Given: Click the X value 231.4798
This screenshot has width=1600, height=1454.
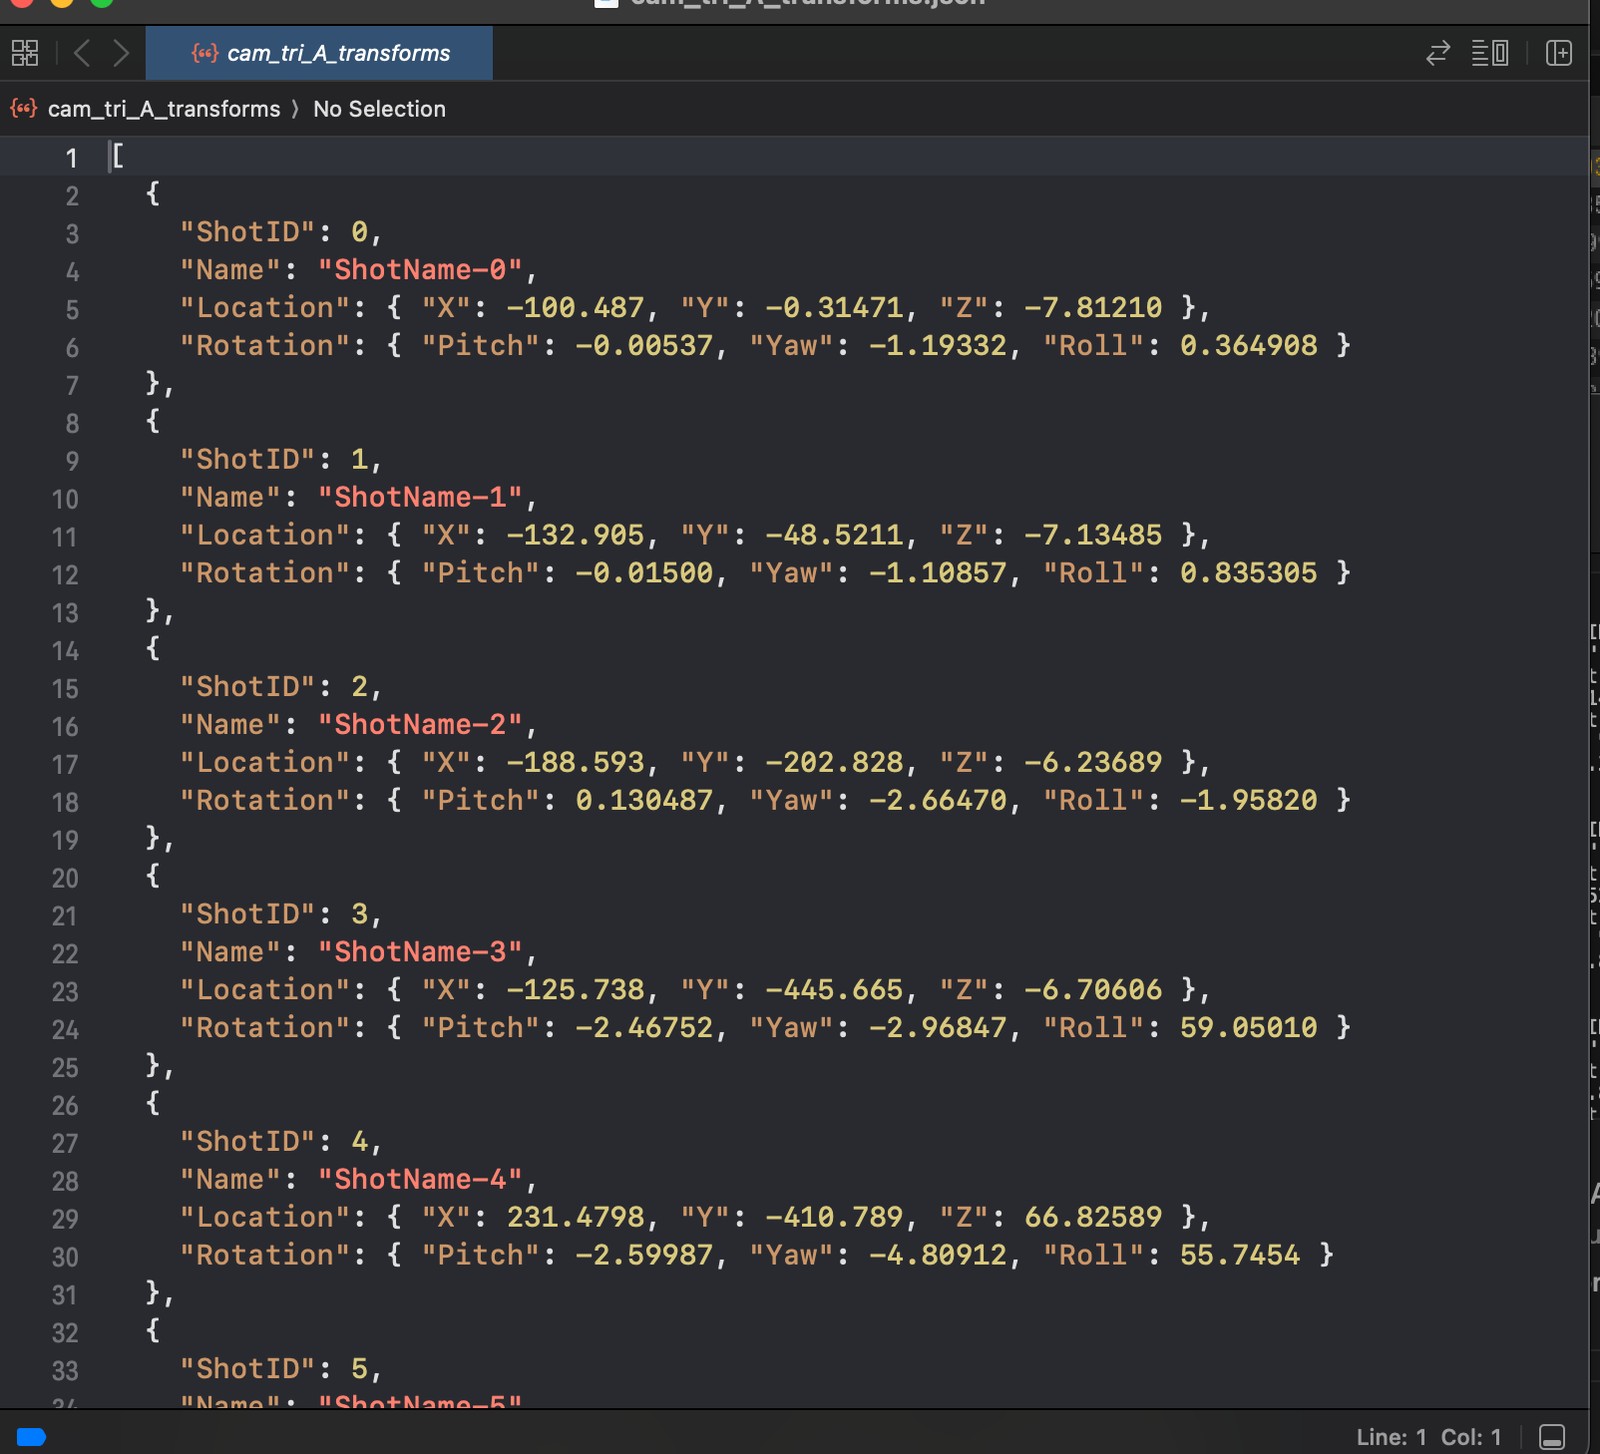Looking at the screenshot, I should 575,1217.
